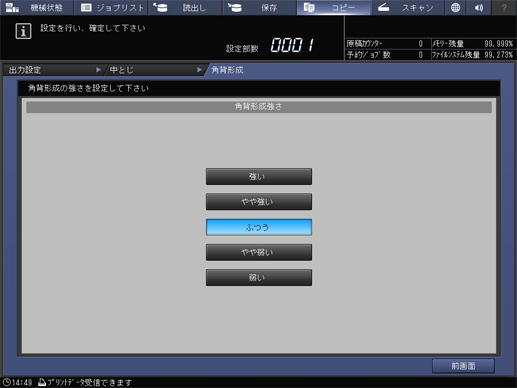517x388 pixels.
Task: Click the clock icon in status bar
Action: (x=7, y=382)
